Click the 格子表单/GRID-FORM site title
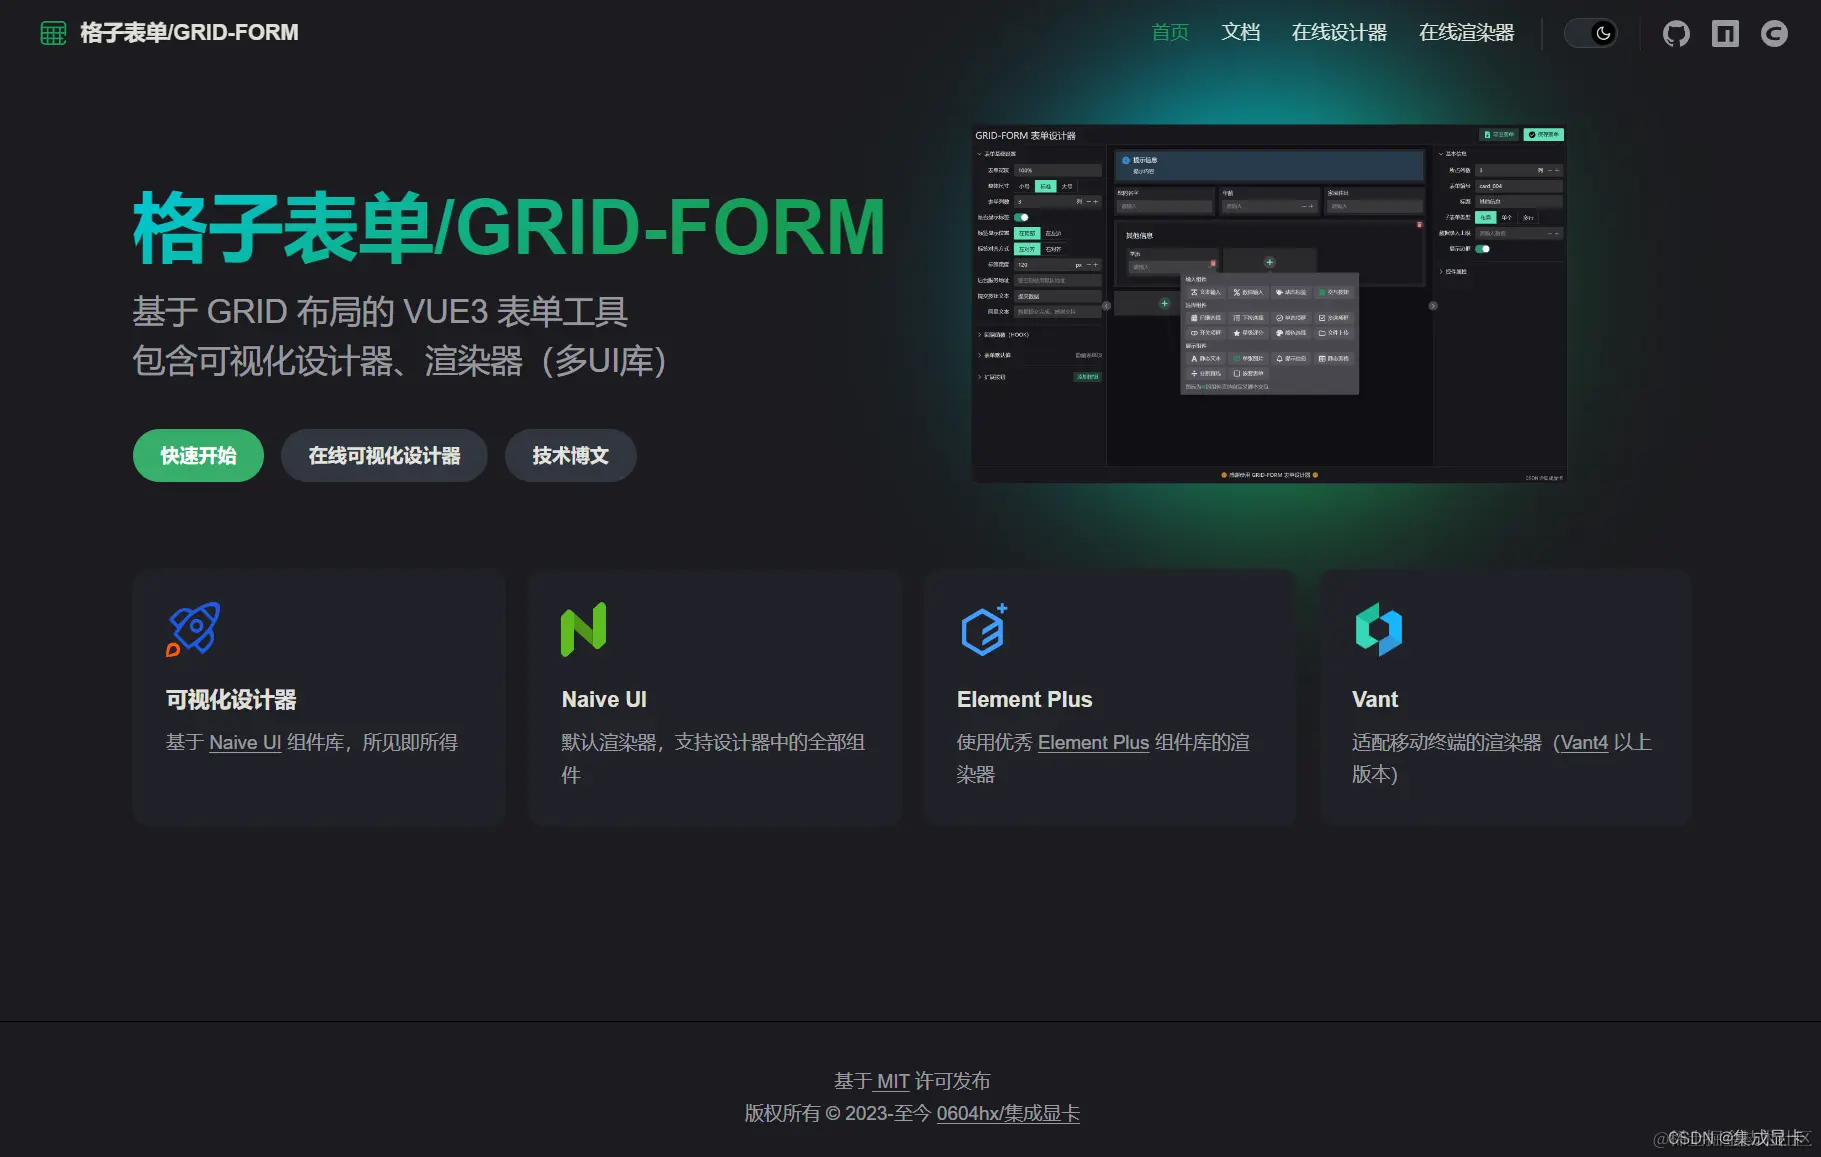Screen dimensions: 1821x1157 189,33
